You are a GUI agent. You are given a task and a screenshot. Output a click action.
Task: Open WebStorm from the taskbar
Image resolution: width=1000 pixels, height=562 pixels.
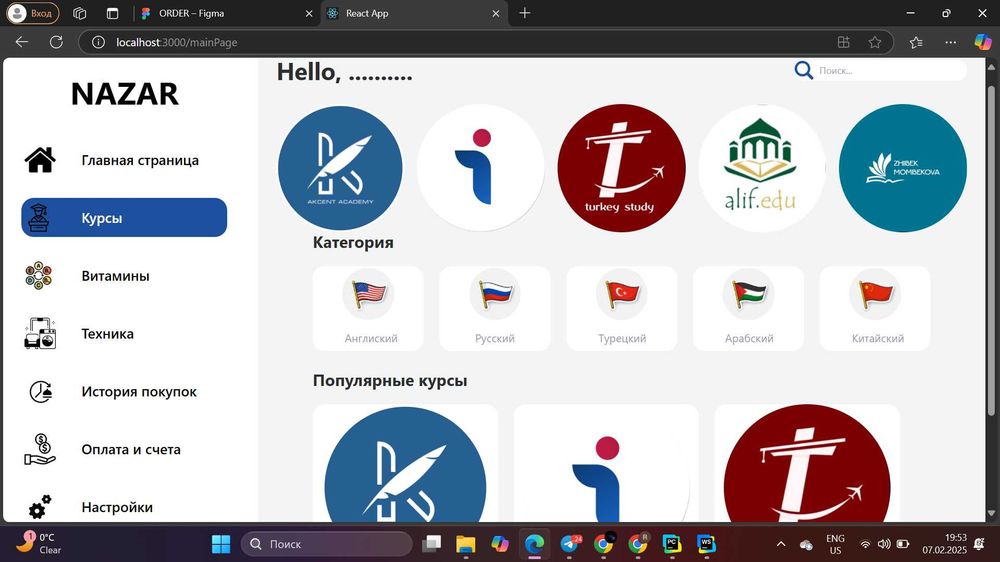706,544
